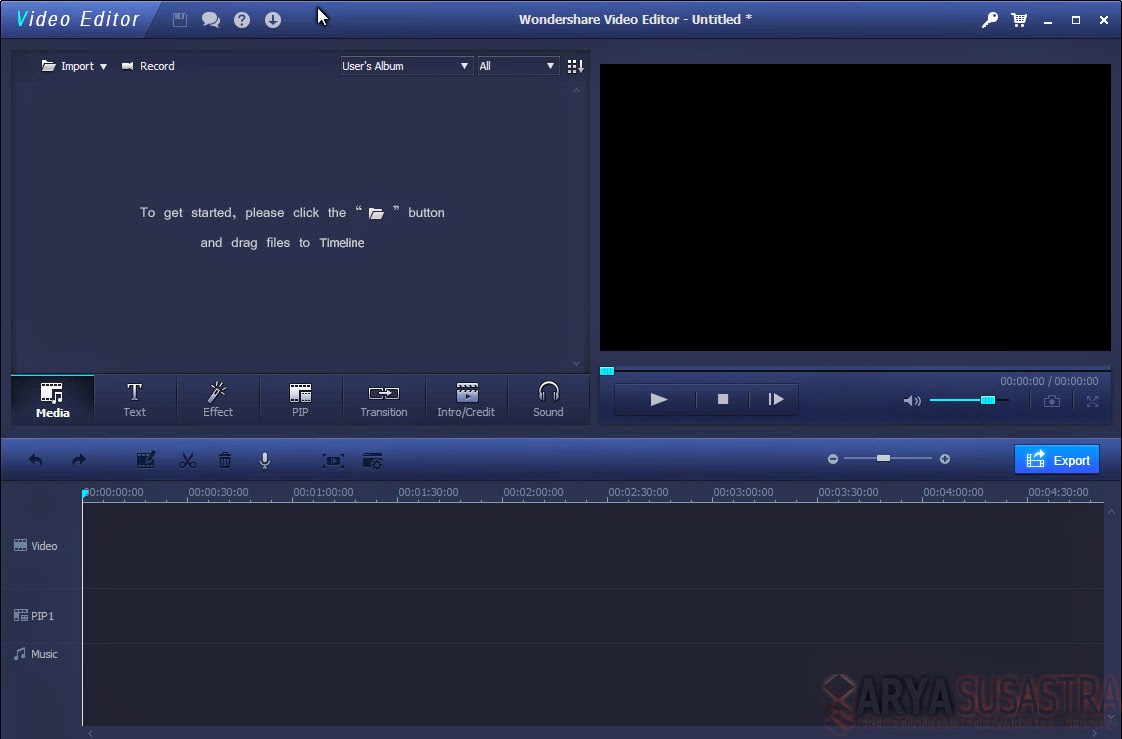
Task: Select the Intro/Credit tab
Action: point(466,399)
